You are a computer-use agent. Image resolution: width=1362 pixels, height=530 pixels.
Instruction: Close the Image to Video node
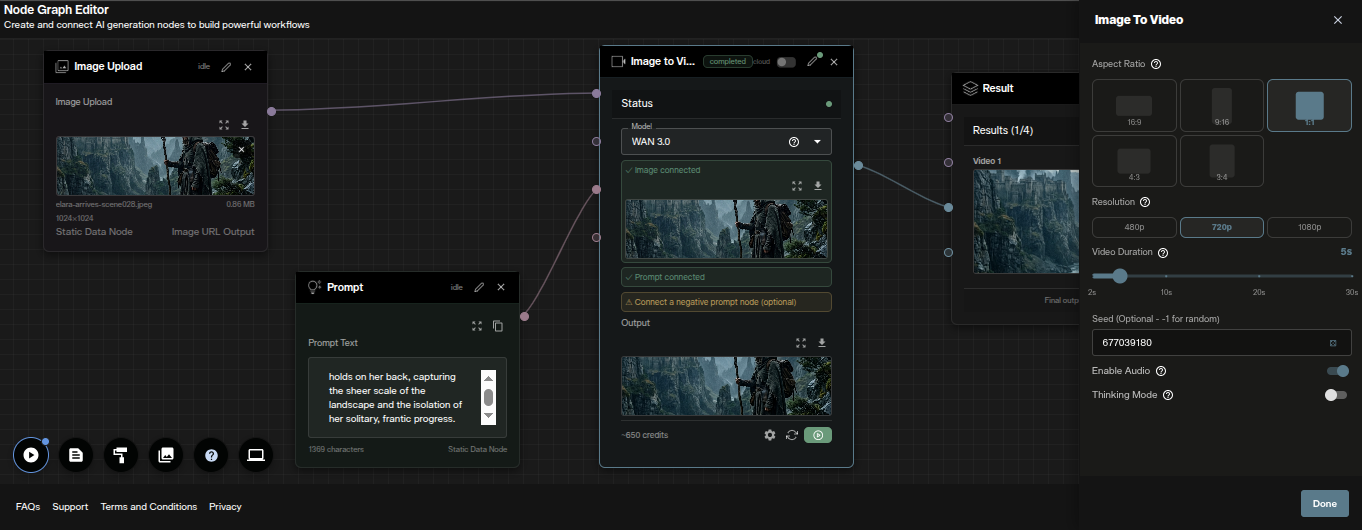[834, 61]
